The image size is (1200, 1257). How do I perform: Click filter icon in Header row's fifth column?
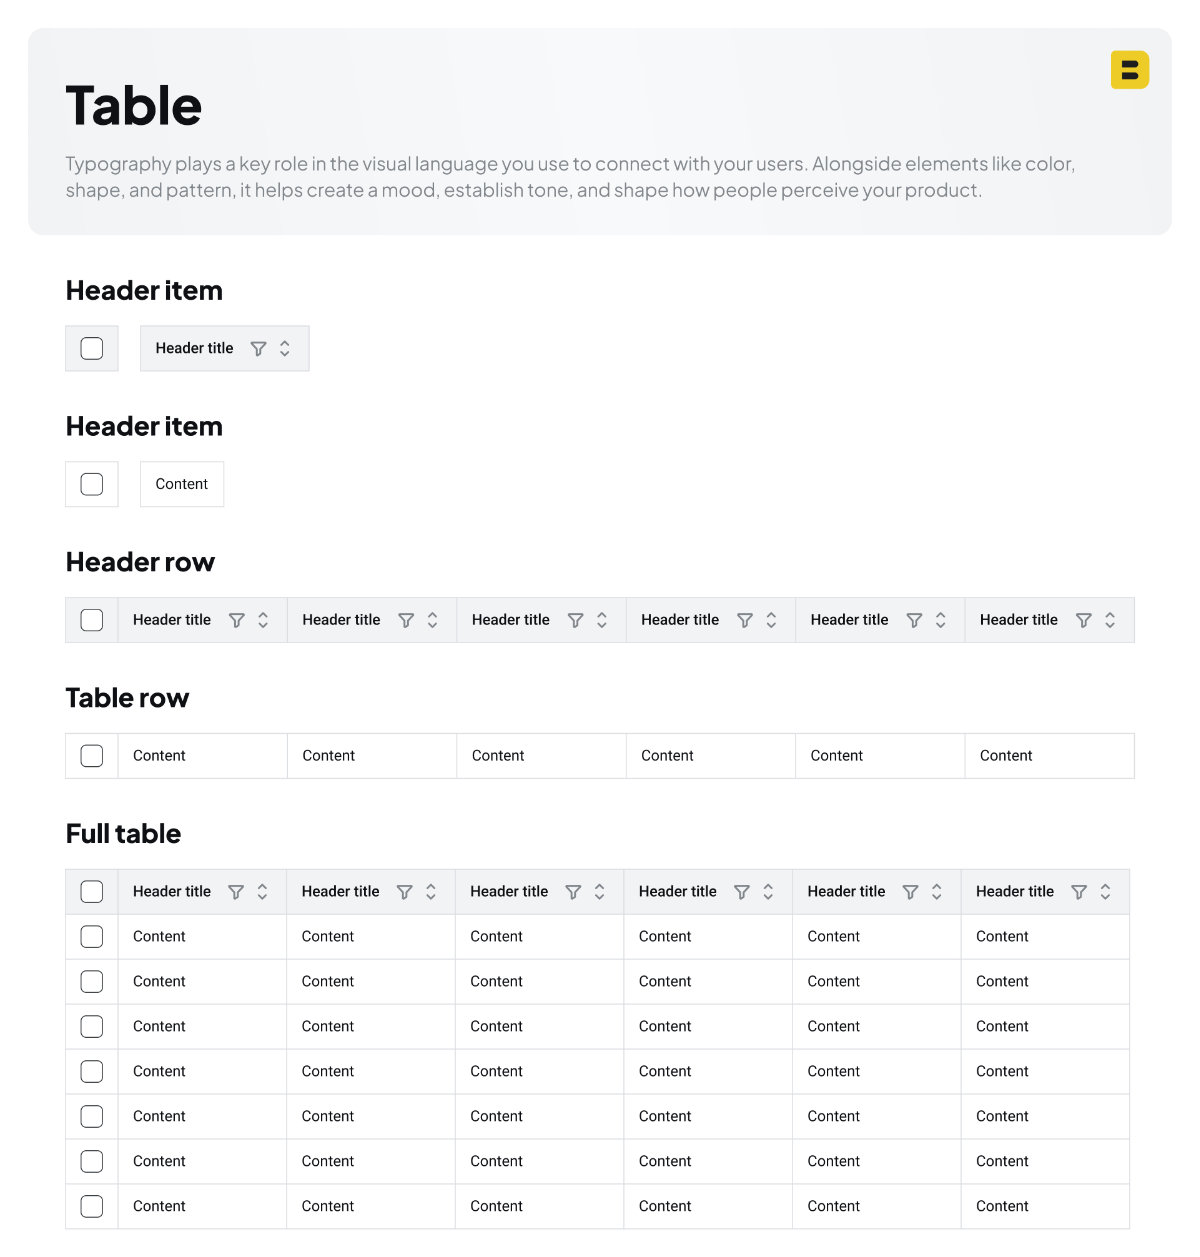tap(914, 621)
